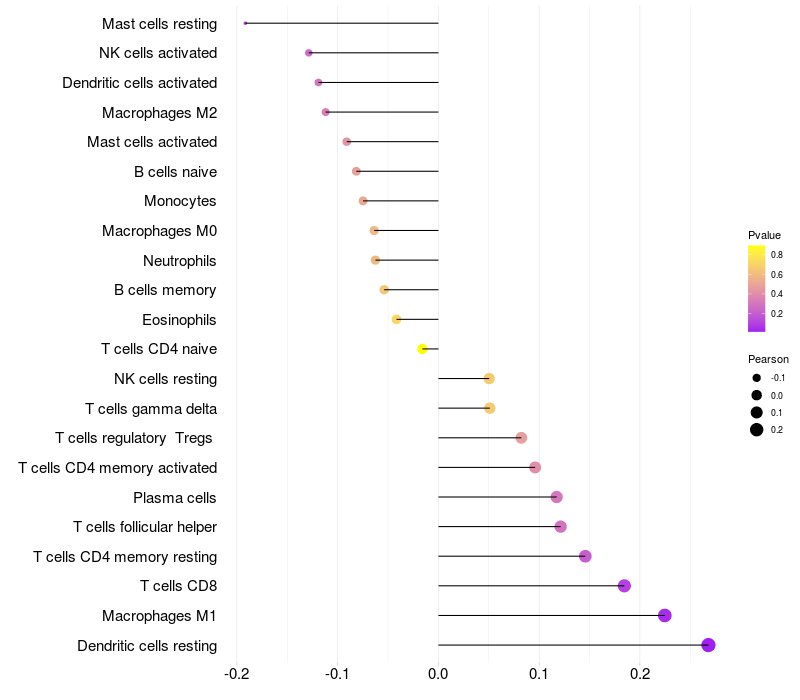Select the T cells regulatory Tregs point
The image size is (800, 700).
521,438
